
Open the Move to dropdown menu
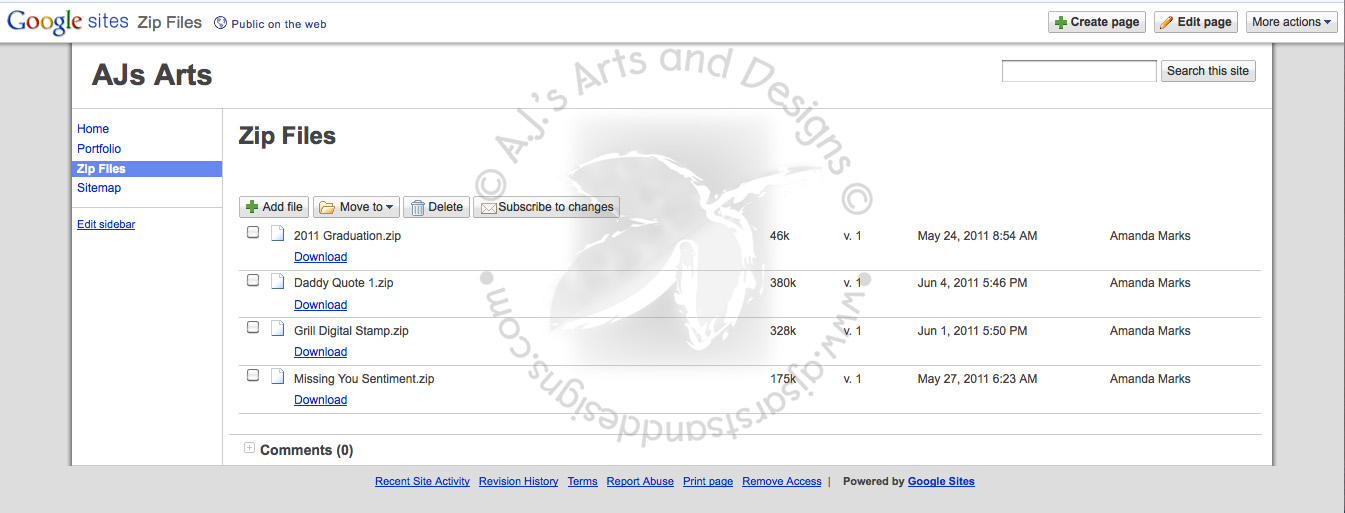[356, 207]
